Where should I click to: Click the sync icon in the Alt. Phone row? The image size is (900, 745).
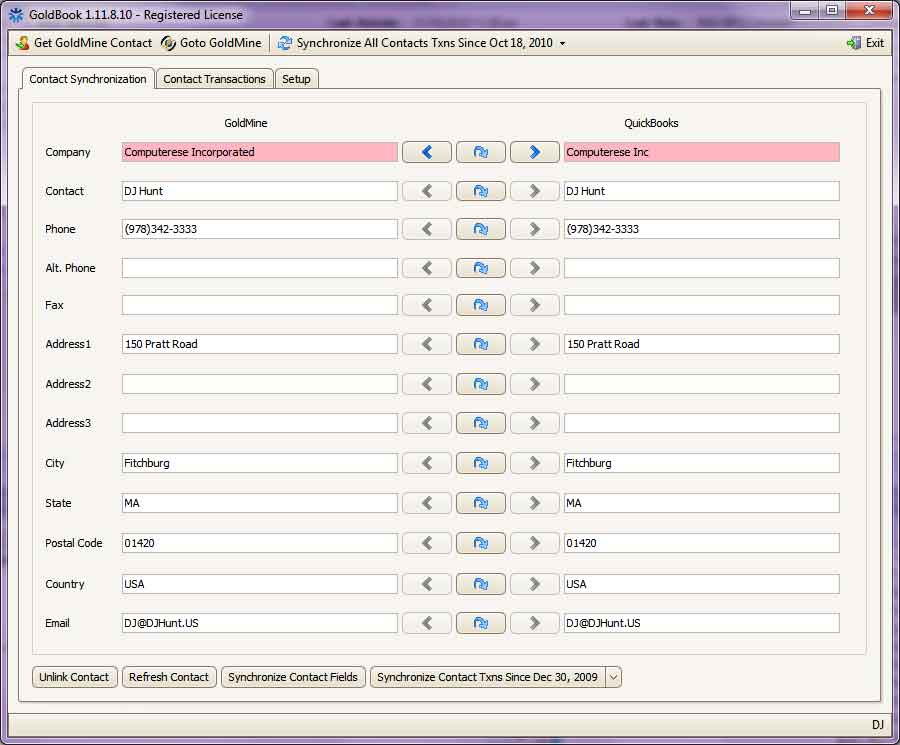coord(480,268)
